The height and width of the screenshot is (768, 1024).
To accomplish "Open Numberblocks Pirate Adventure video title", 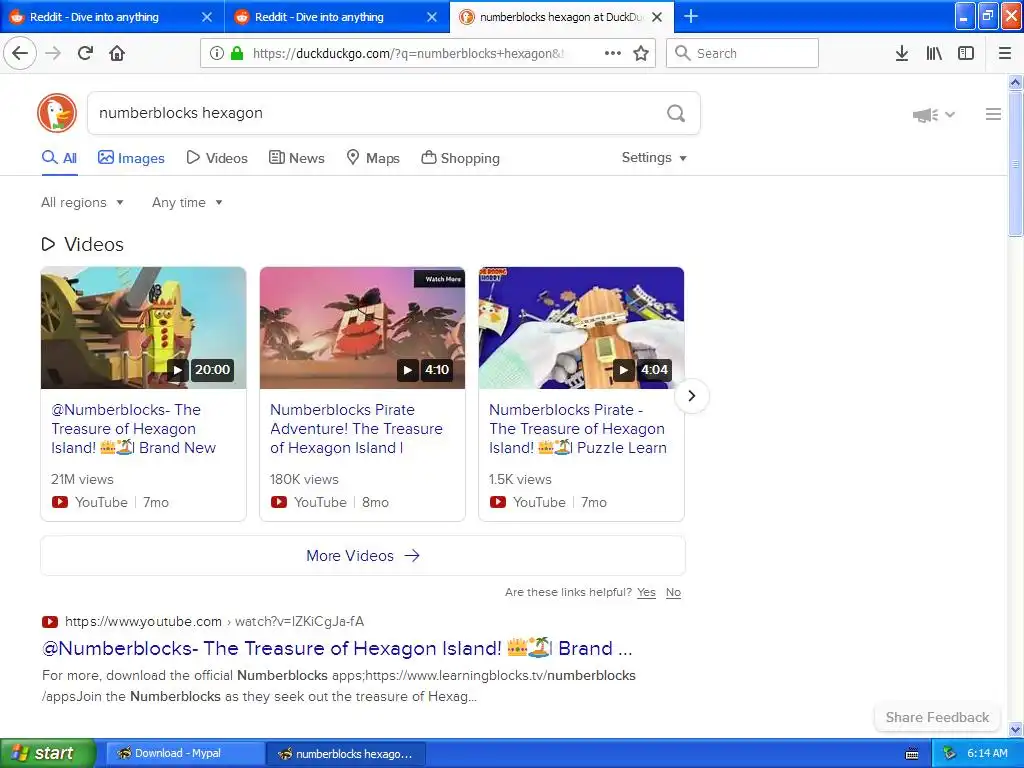I will [x=357, y=428].
